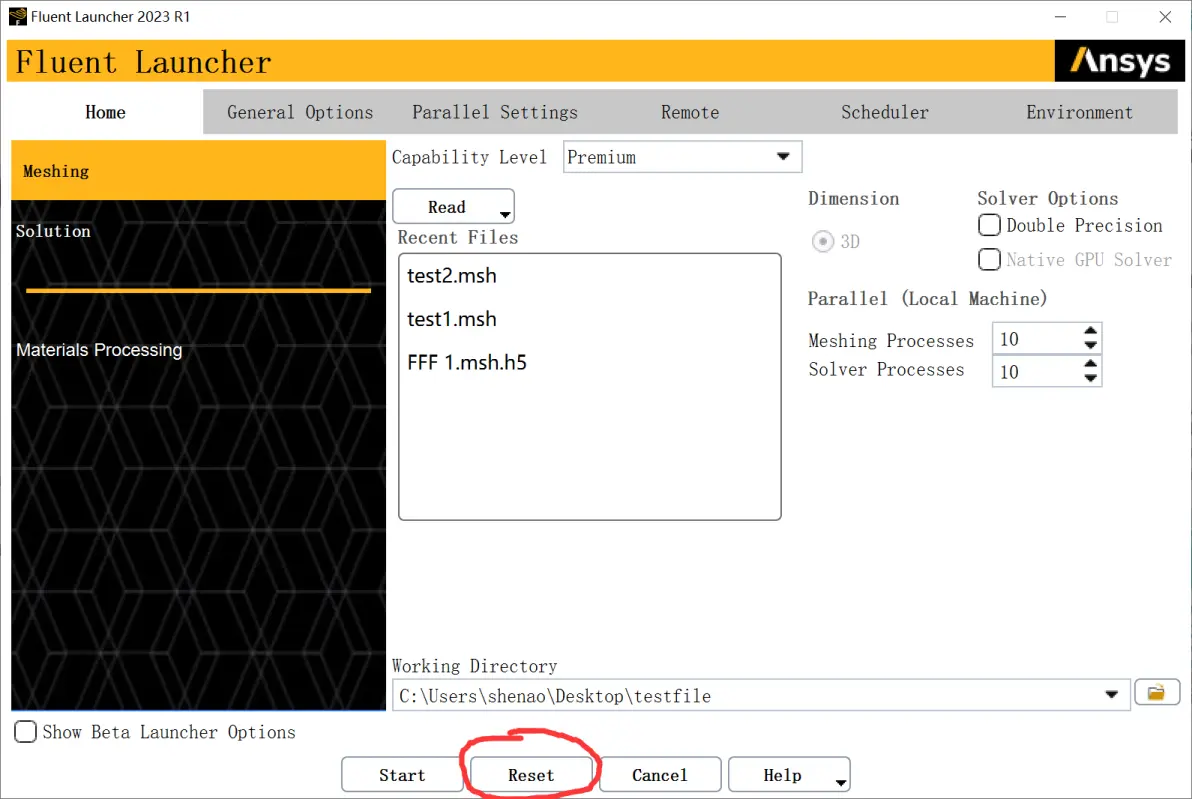Click the folder browse icon for Working Directory
The height and width of the screenshot is (799, 1192).
tap(1156, 693)
